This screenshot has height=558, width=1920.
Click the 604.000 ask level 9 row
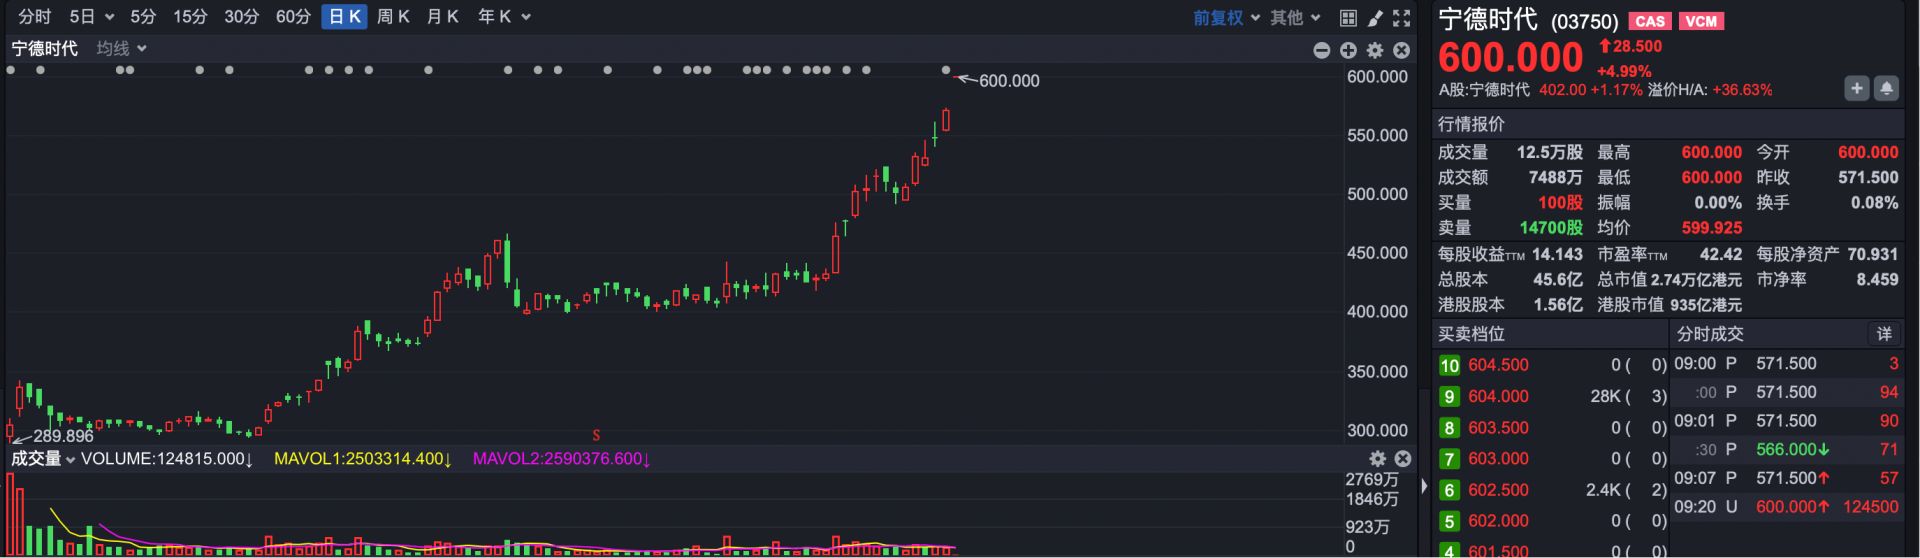[x=1552, y=397]
